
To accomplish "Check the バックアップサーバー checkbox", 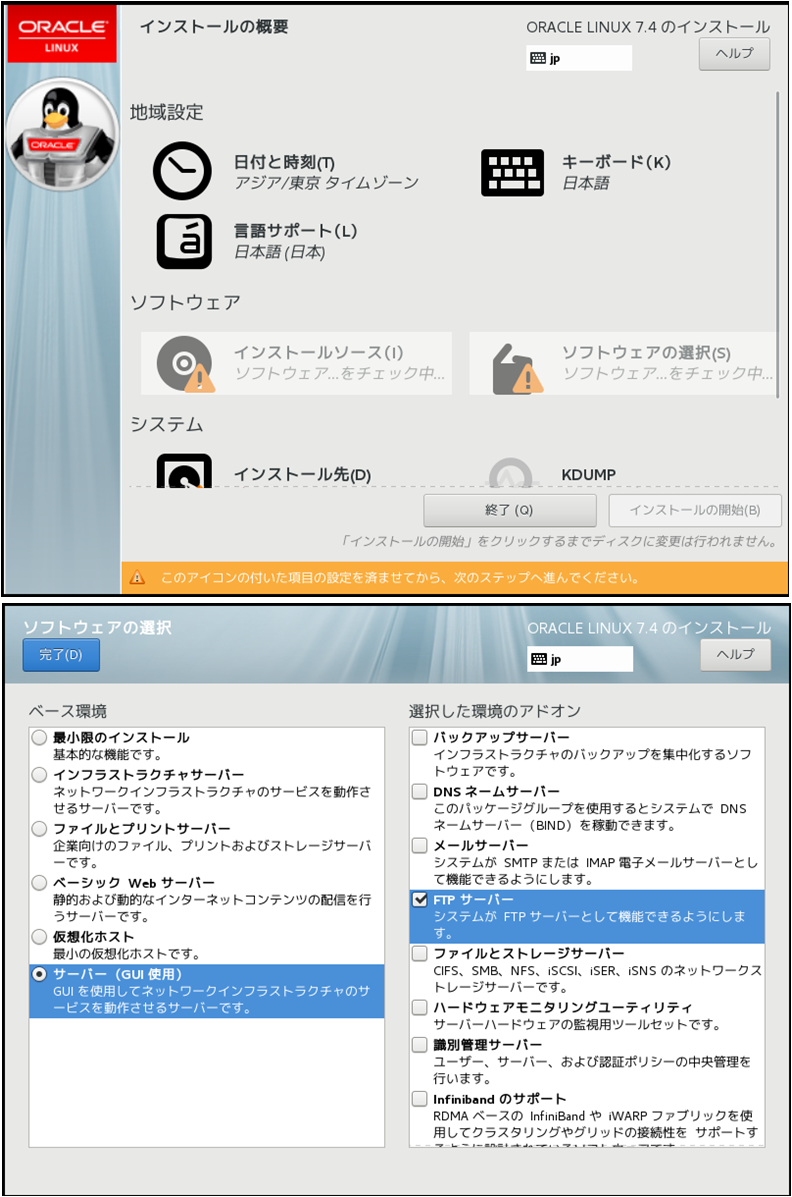I will click(419, 737).
